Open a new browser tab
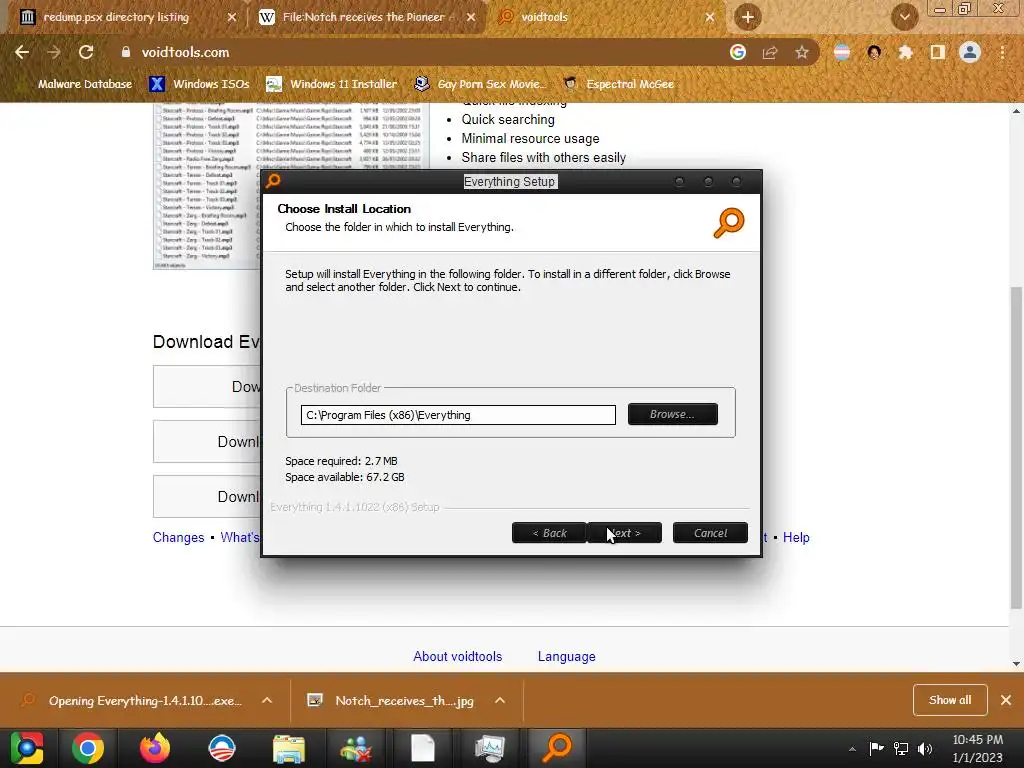The image size is (1024, 768). (748, 17)
